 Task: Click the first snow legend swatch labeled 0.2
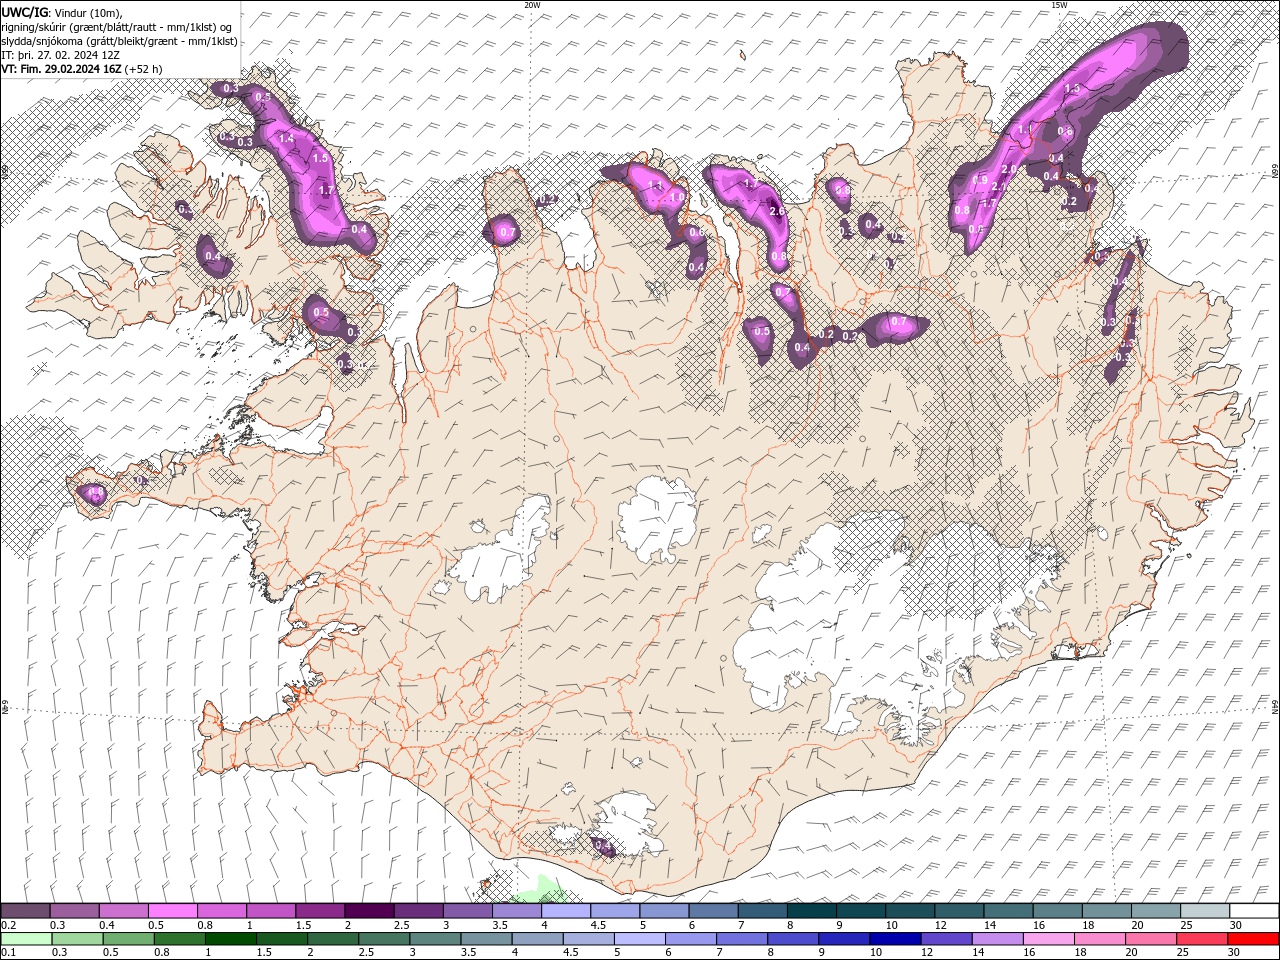[25, 911]
